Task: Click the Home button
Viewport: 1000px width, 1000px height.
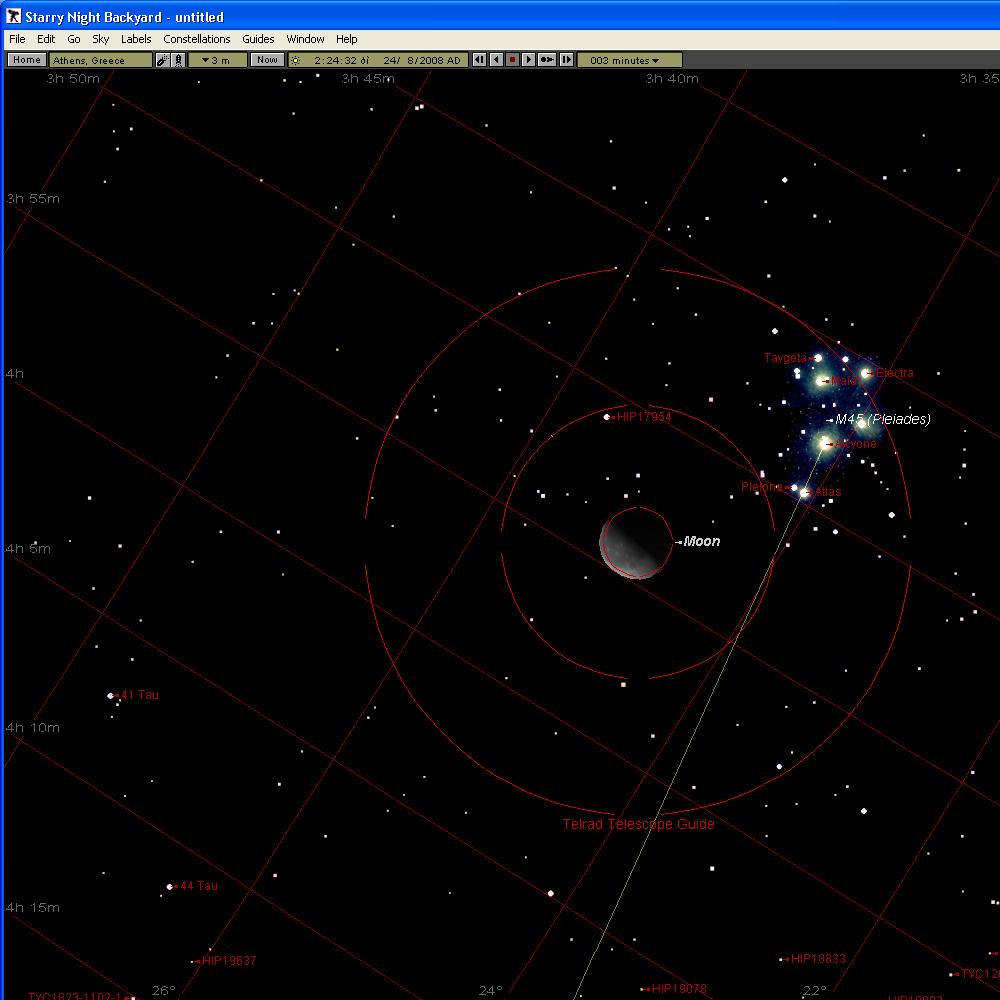Action: click(27, 60)
